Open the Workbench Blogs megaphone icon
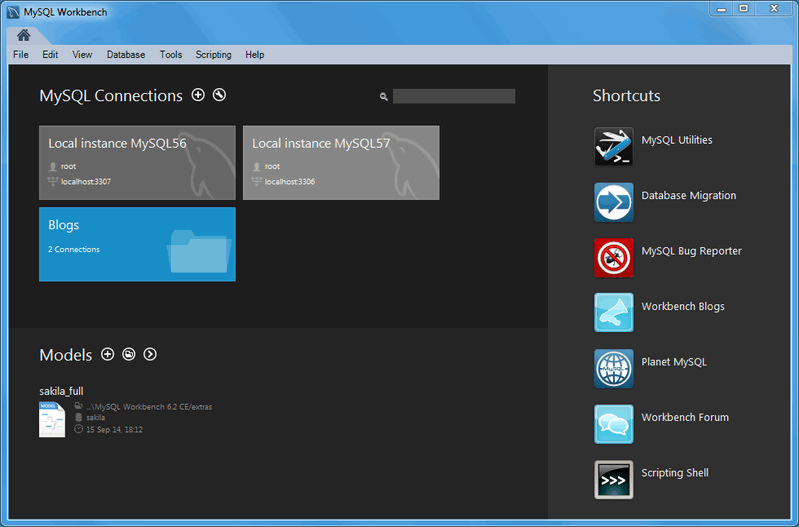The height and width of the screenshot is (527, 799). point(614,312)
